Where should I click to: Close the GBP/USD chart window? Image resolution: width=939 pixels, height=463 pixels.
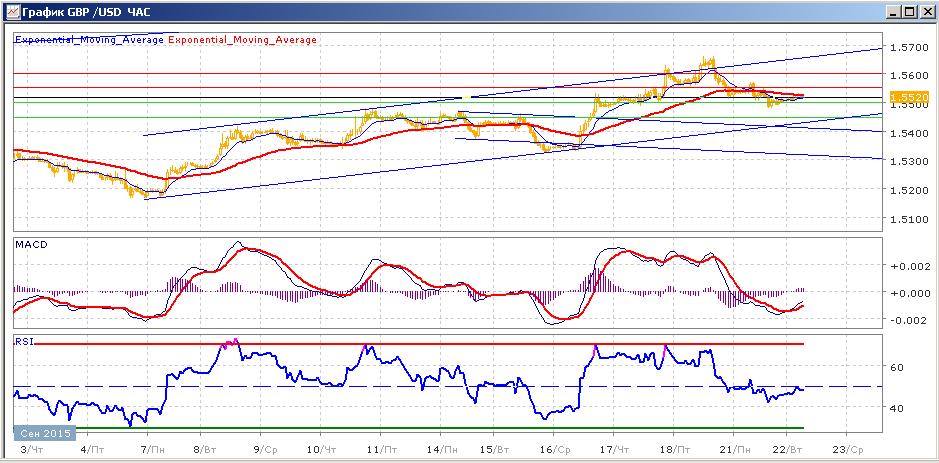926,11
